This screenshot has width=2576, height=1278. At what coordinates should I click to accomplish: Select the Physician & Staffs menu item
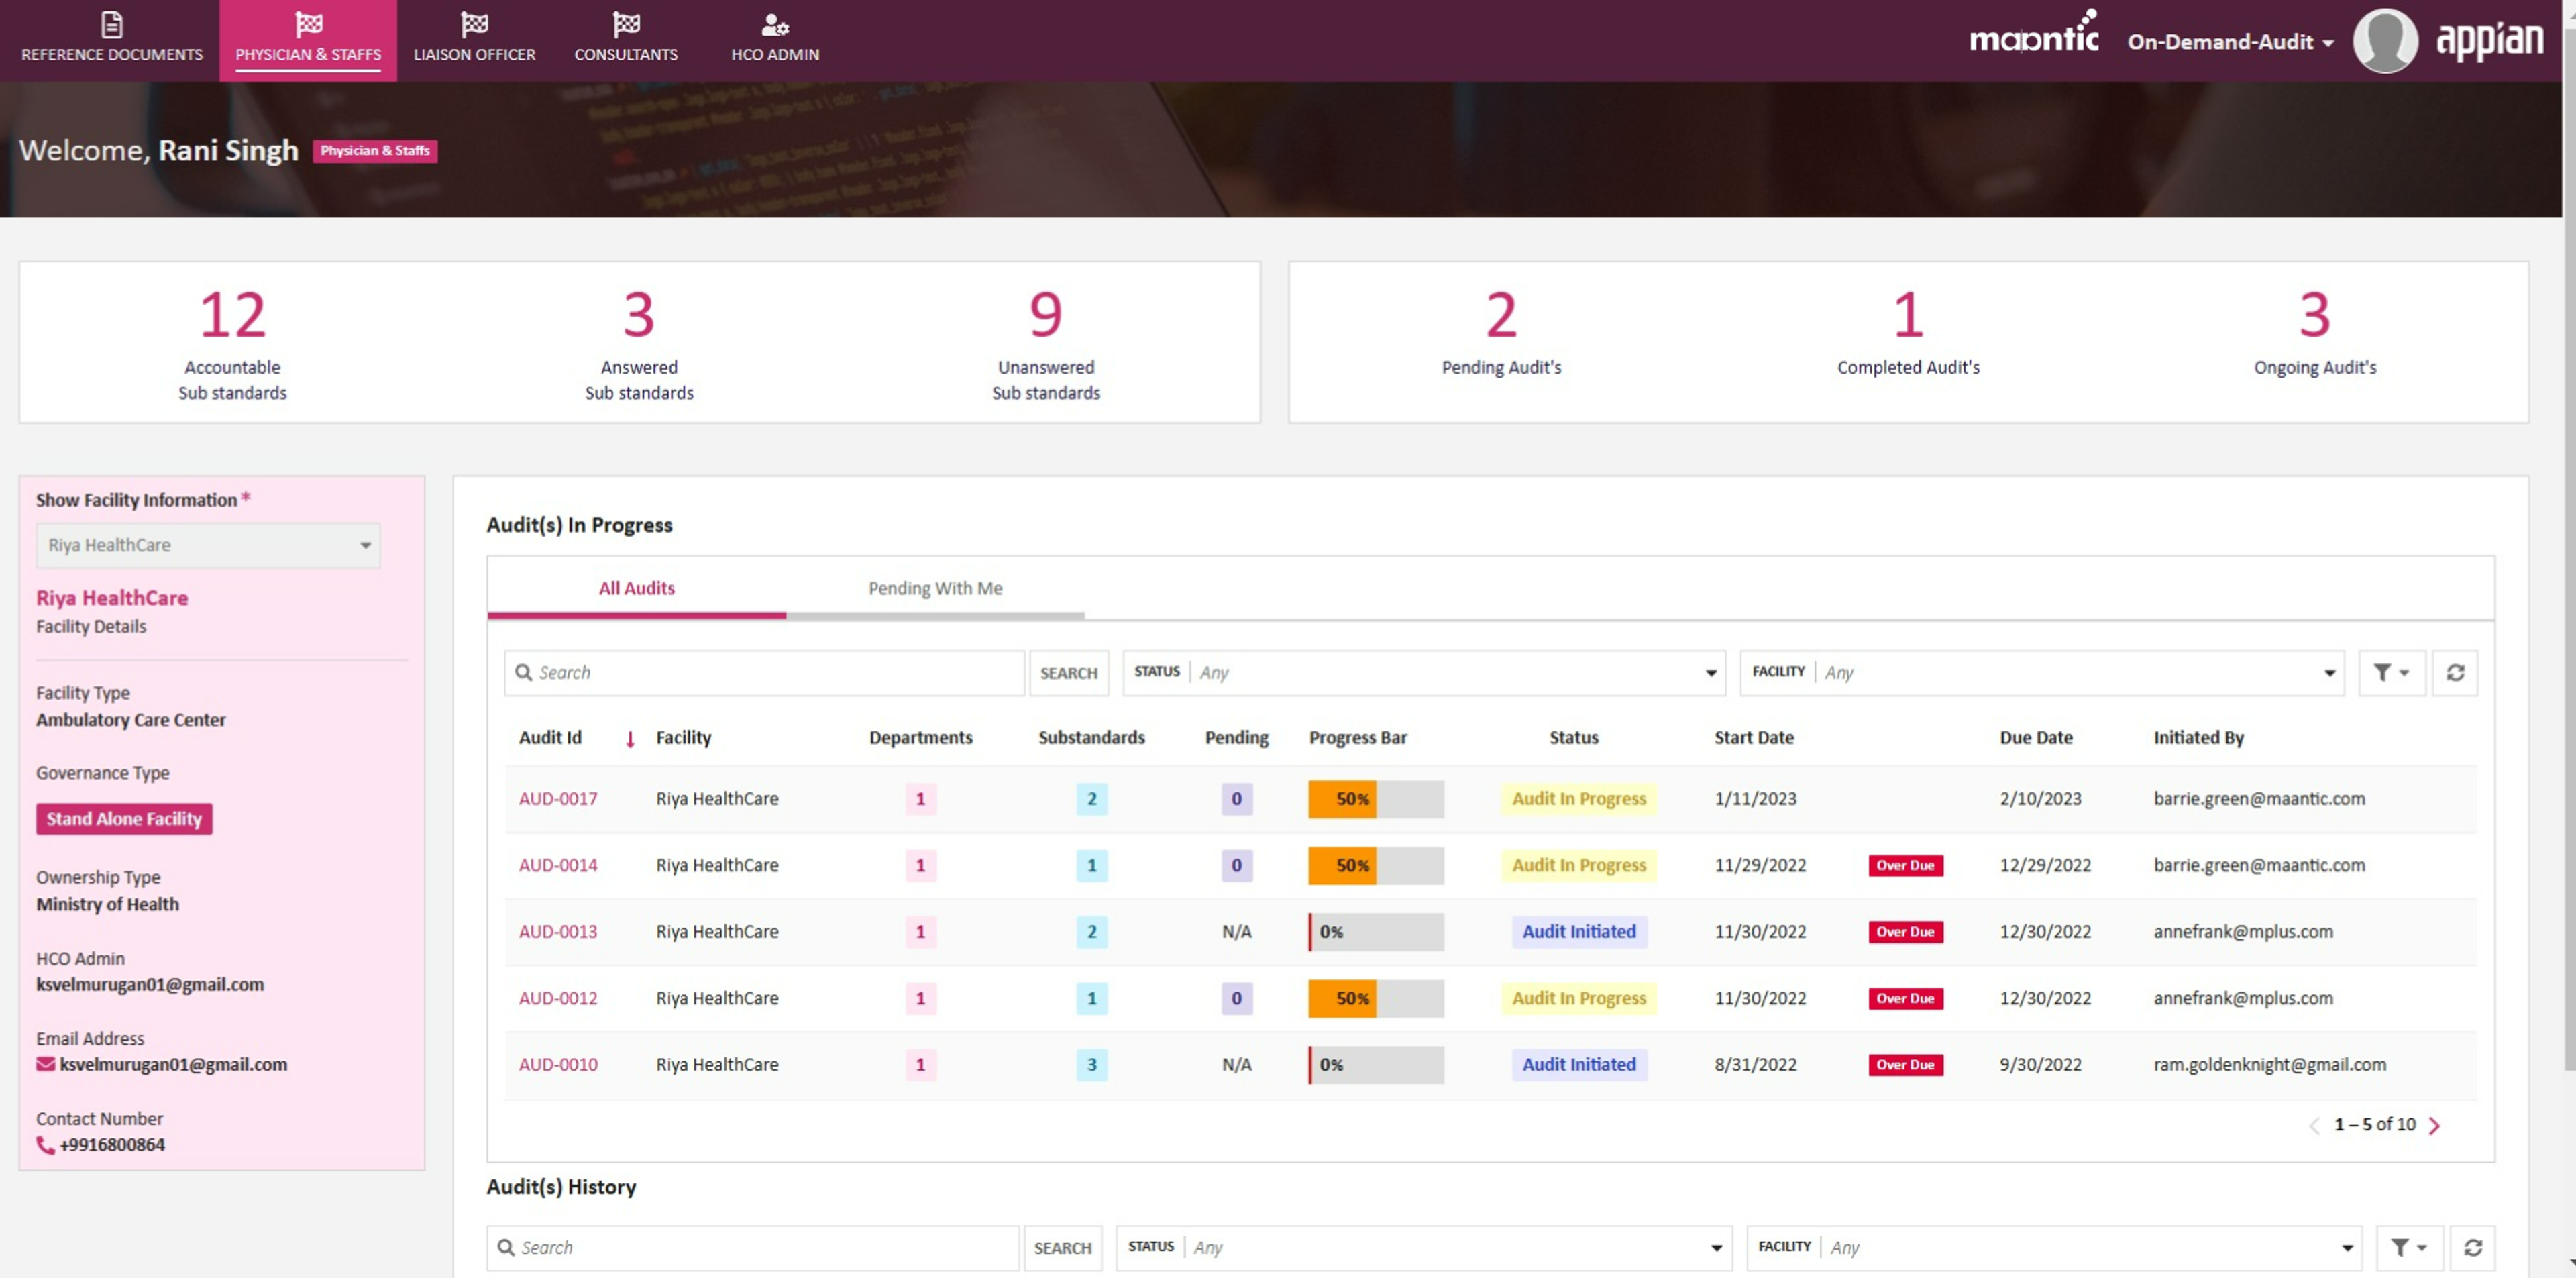pos(308,40)
